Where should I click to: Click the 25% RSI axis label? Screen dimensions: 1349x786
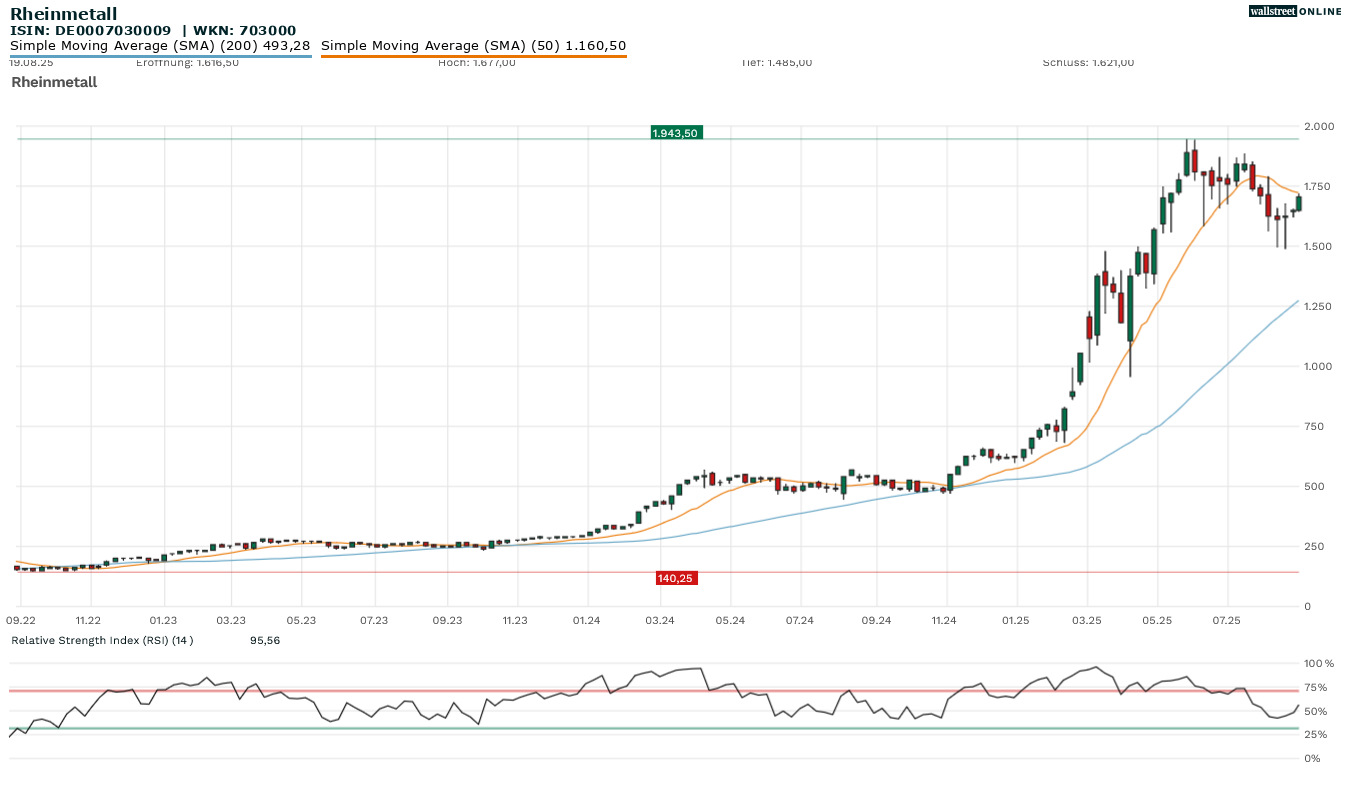(x=1316, y=735)
